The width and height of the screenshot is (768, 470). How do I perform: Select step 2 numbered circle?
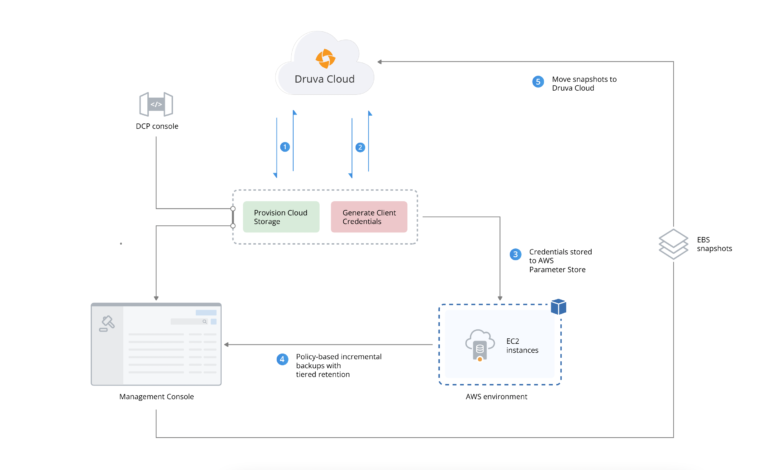pos(361,146)
